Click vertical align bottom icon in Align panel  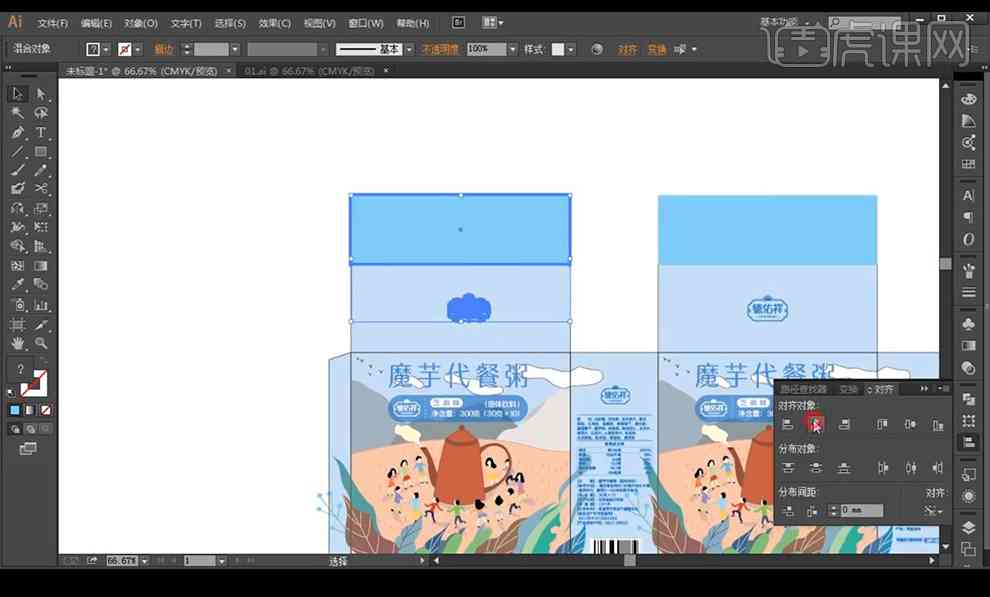938,425
